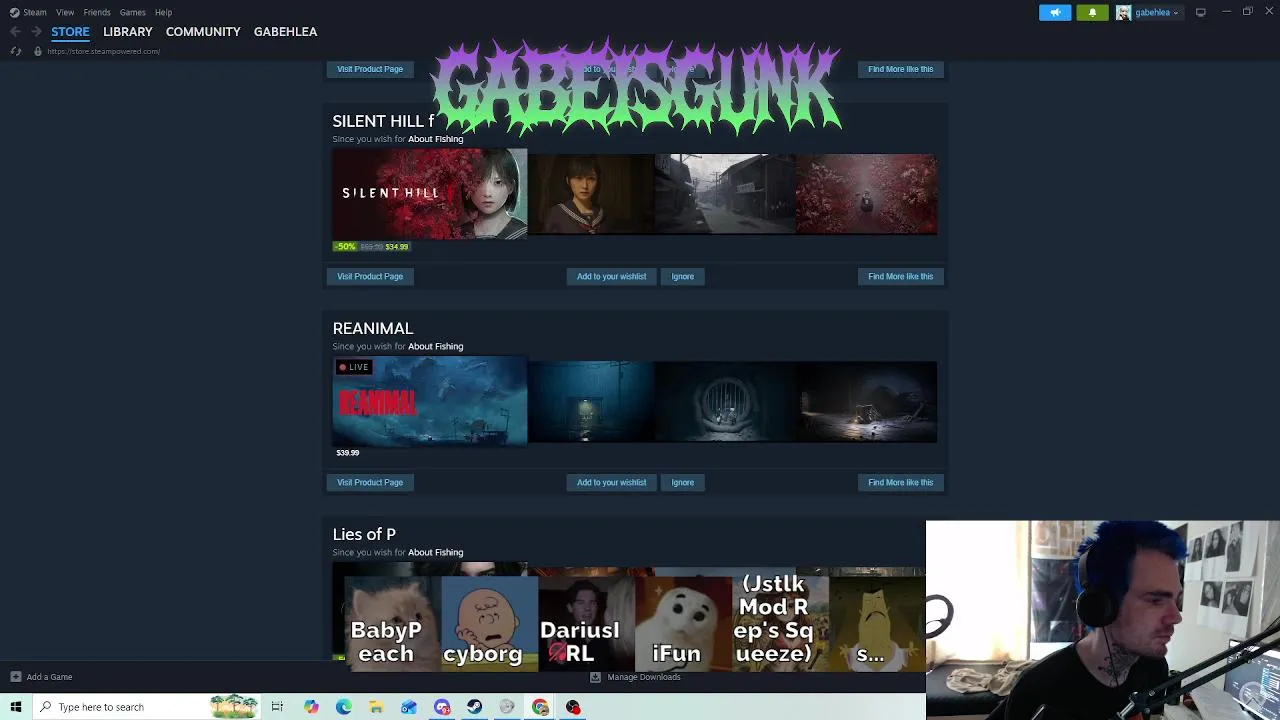The image size is (1280, 720).
Task: Switch to the LIBRARY tab
Action: coord(128,32)
